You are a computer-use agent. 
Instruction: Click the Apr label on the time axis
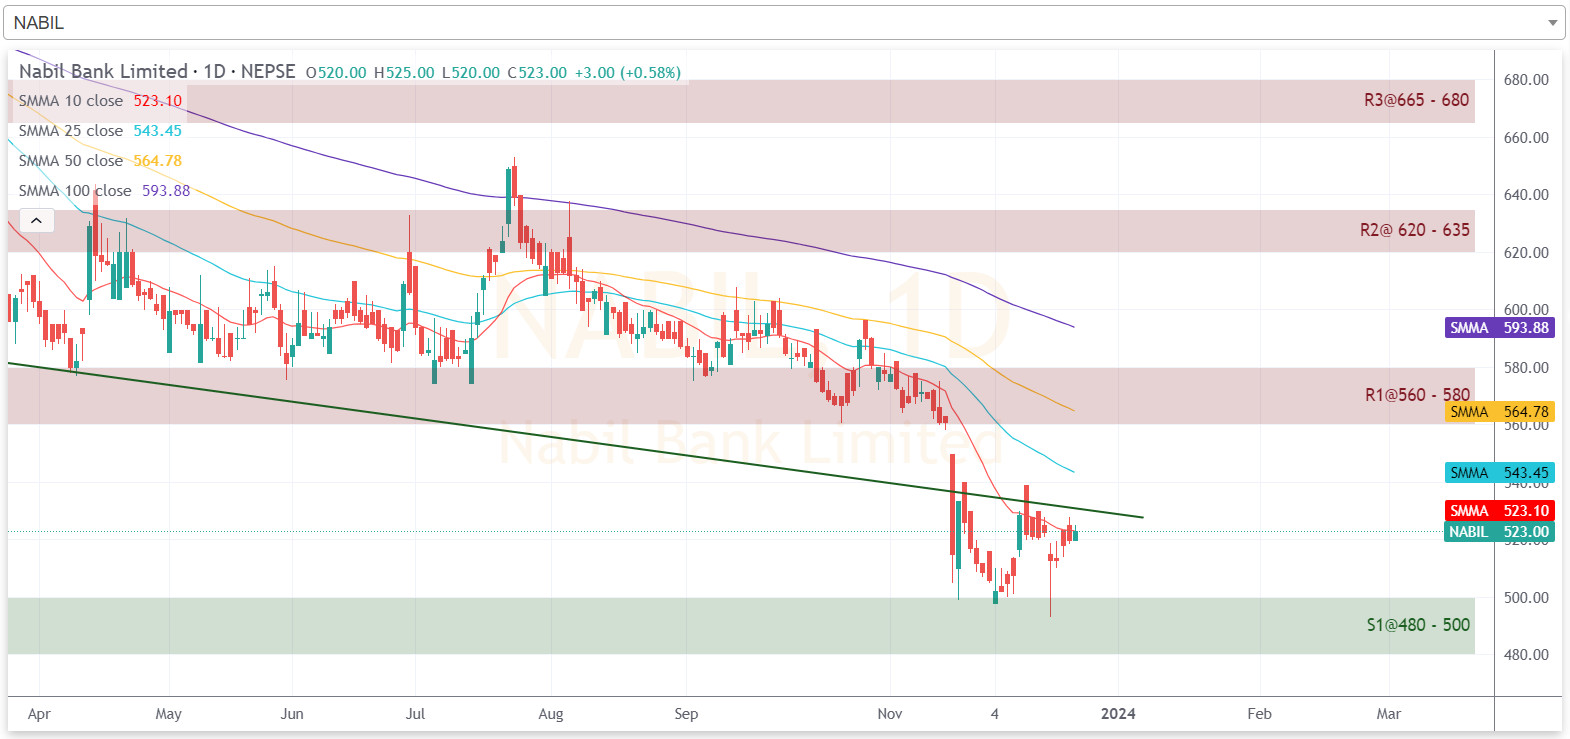[x=39, y=714]
